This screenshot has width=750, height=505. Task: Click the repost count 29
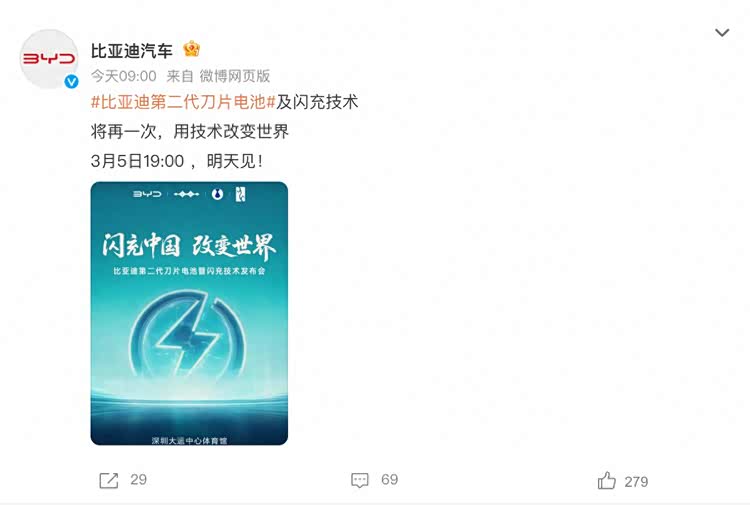pyautogui.click(x=139, y=480)
